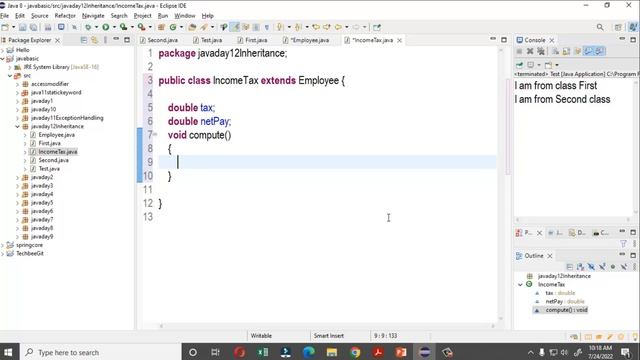Image resolution: width=640 pixels, height=360 pixels.
Task: Select Test.java in Package Explorer
Action: 49,169
